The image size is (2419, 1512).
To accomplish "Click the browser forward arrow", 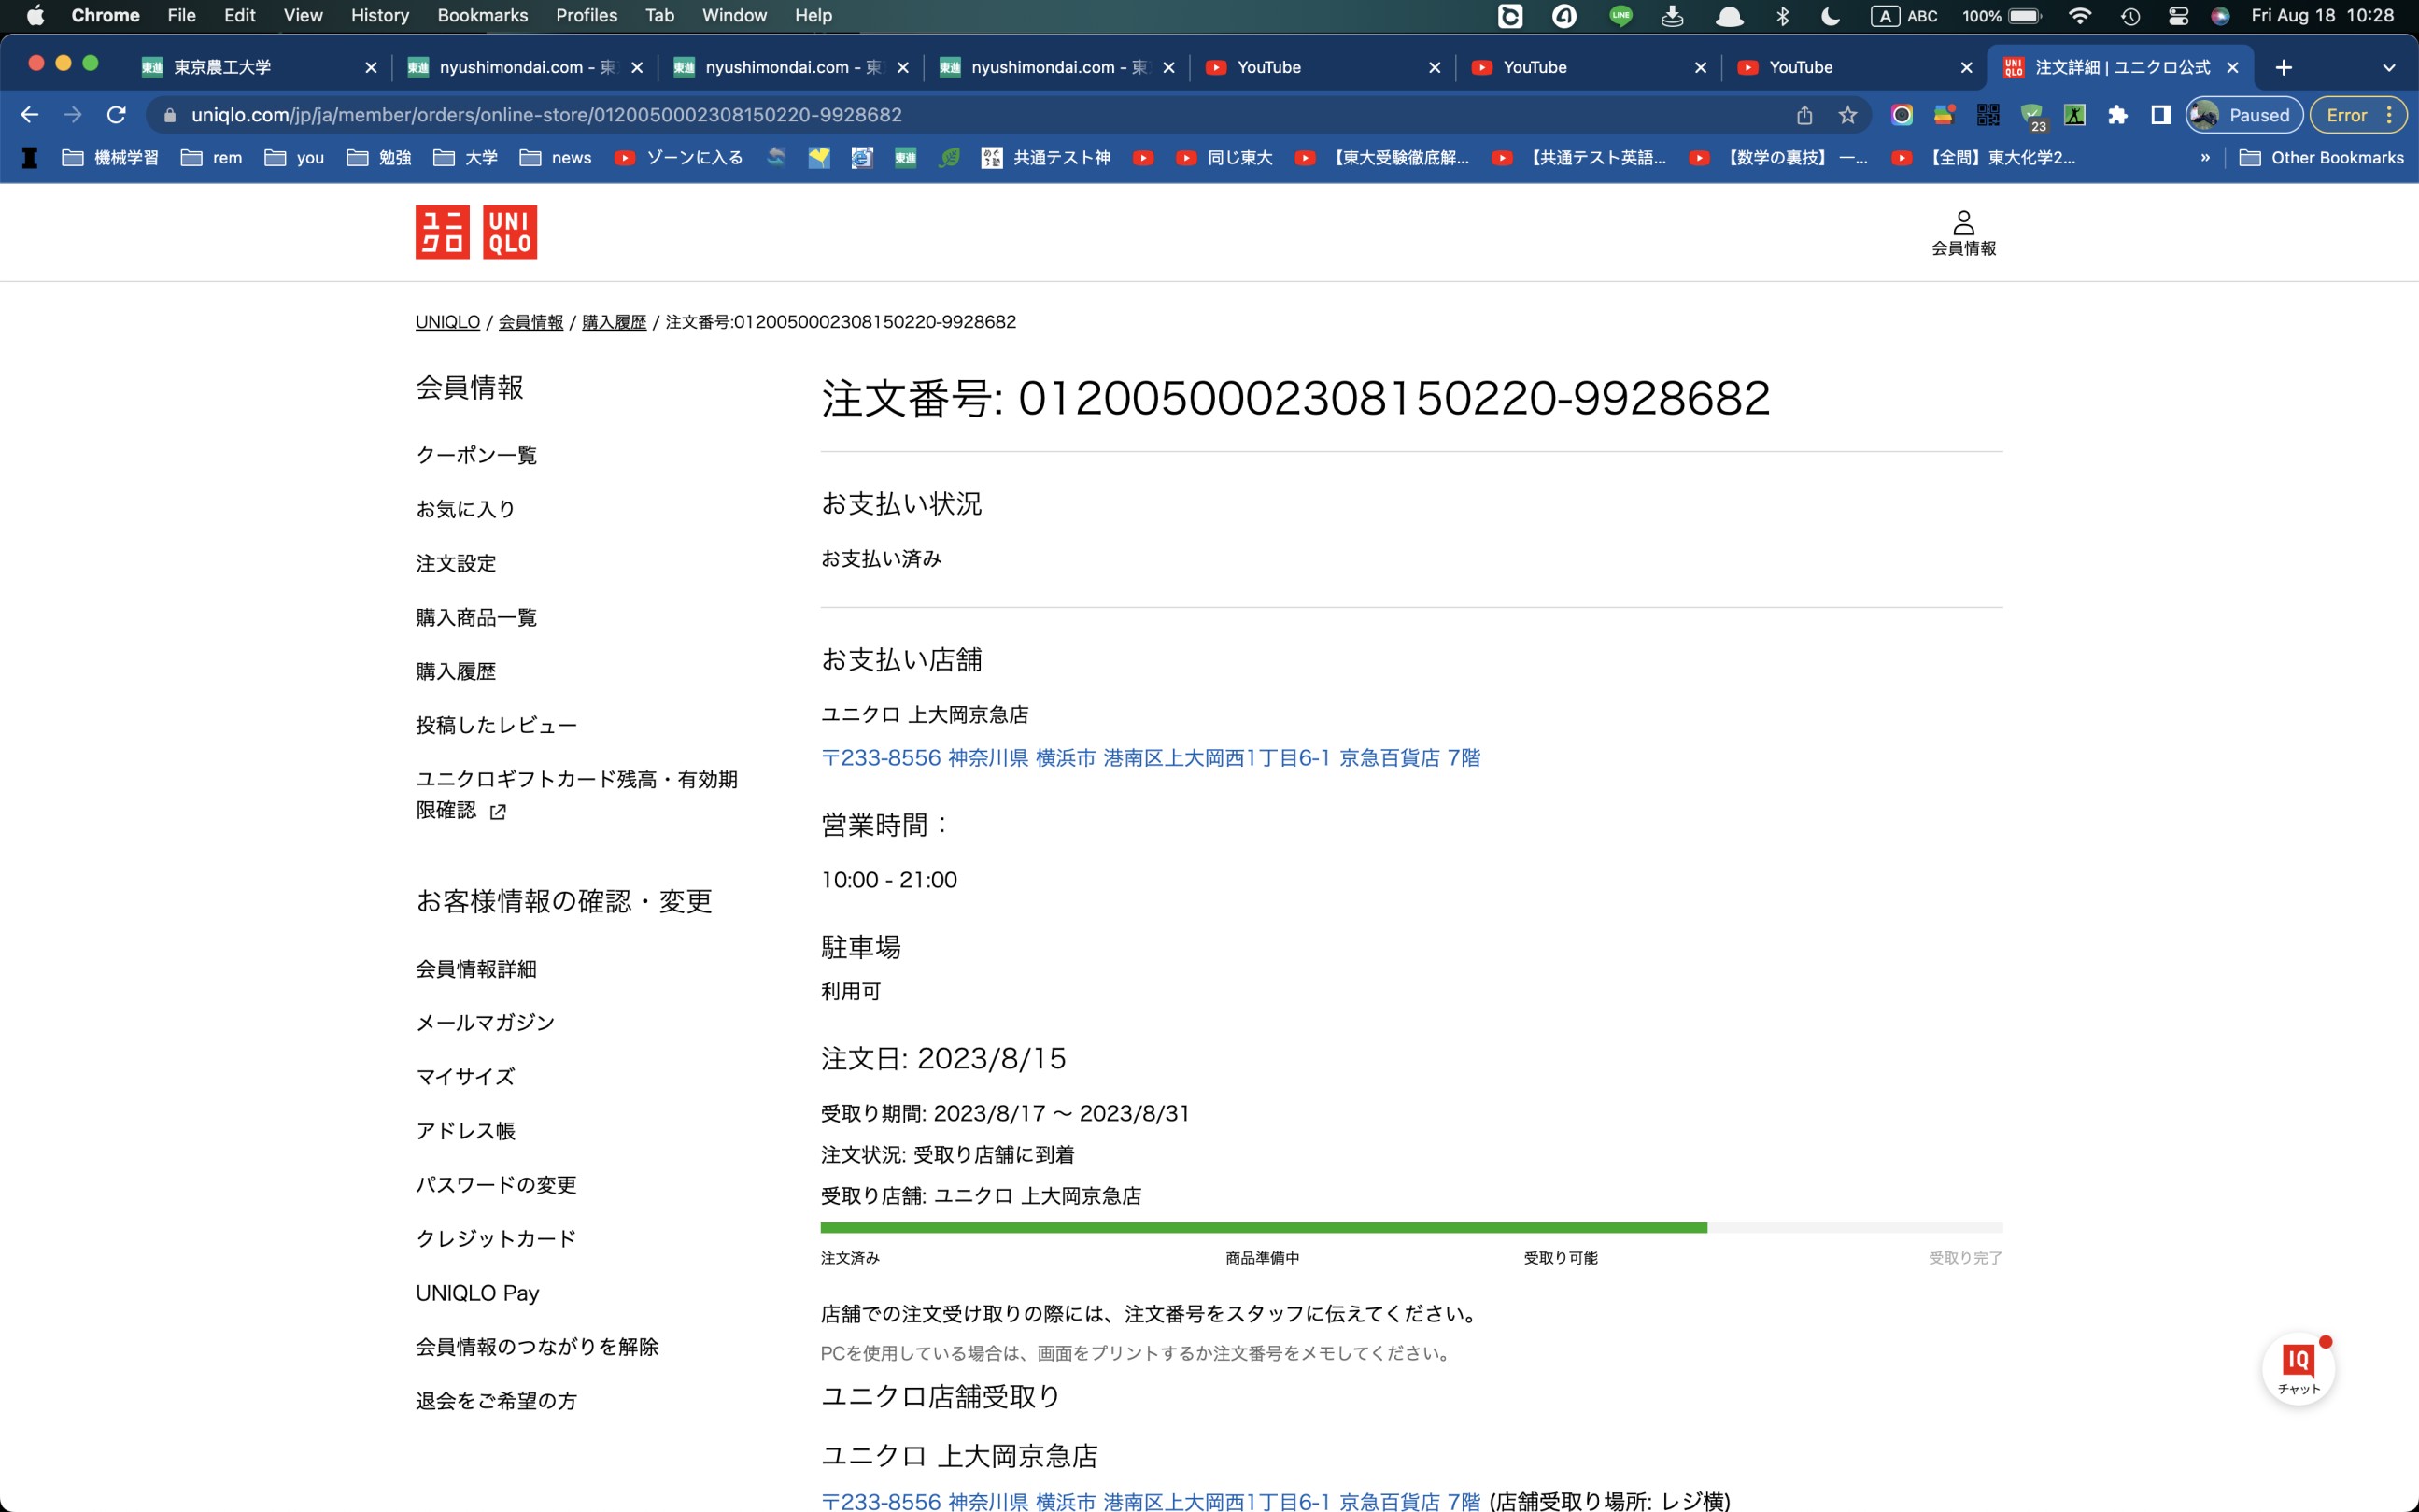I will coord(73,115).
